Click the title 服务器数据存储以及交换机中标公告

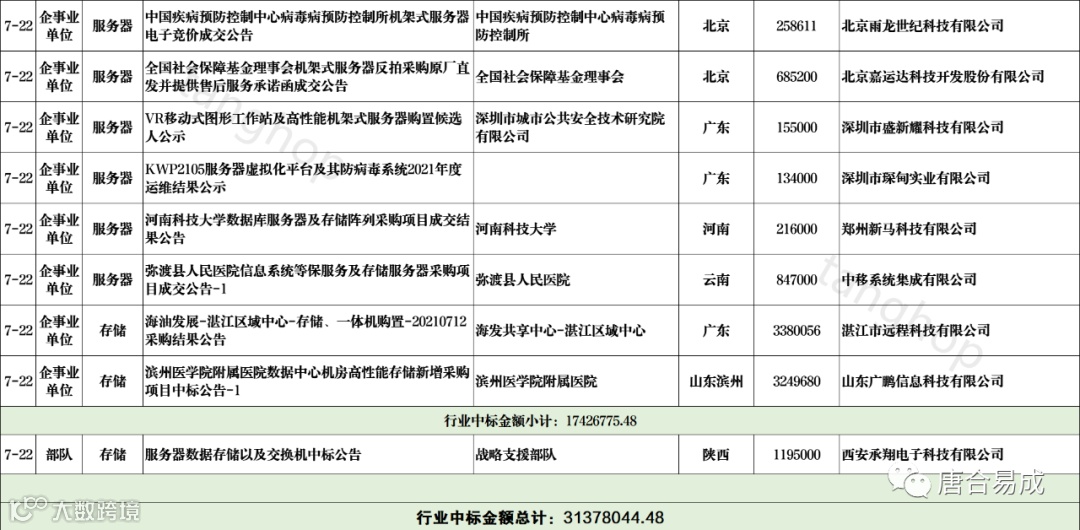pos(253,455)
